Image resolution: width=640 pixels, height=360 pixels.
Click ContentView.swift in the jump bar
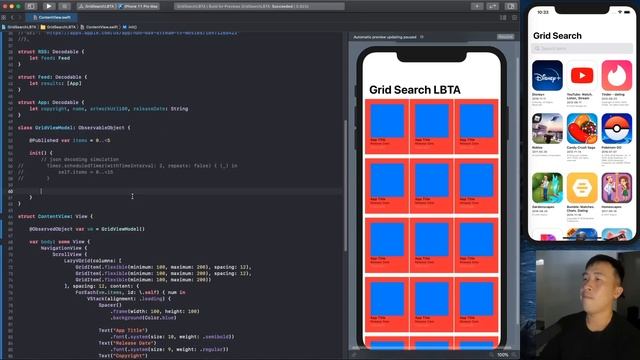[99, 27]
